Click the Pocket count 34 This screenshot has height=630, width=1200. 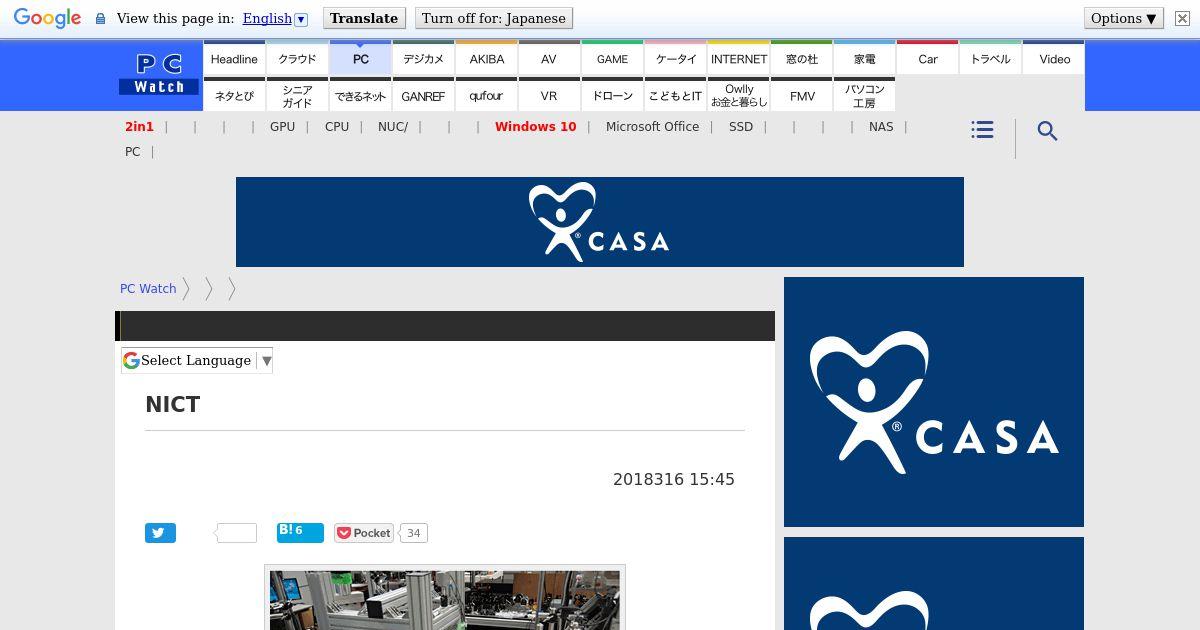point(413,533)
